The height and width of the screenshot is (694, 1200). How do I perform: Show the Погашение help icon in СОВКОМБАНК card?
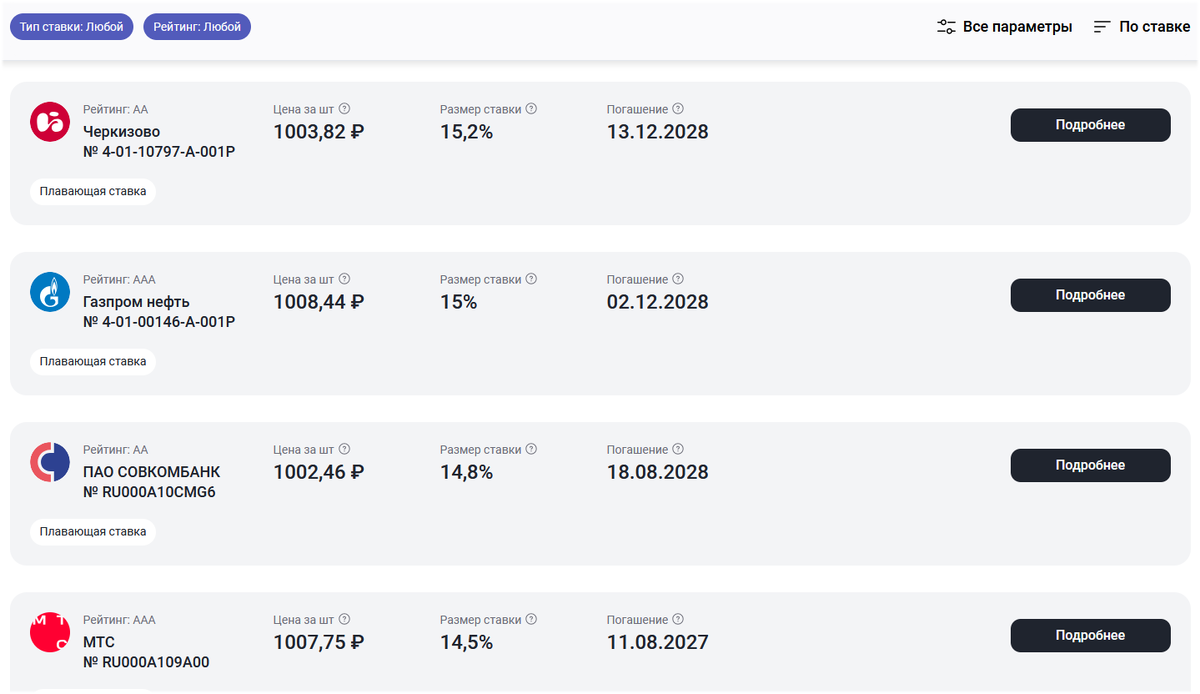(678, 449)
